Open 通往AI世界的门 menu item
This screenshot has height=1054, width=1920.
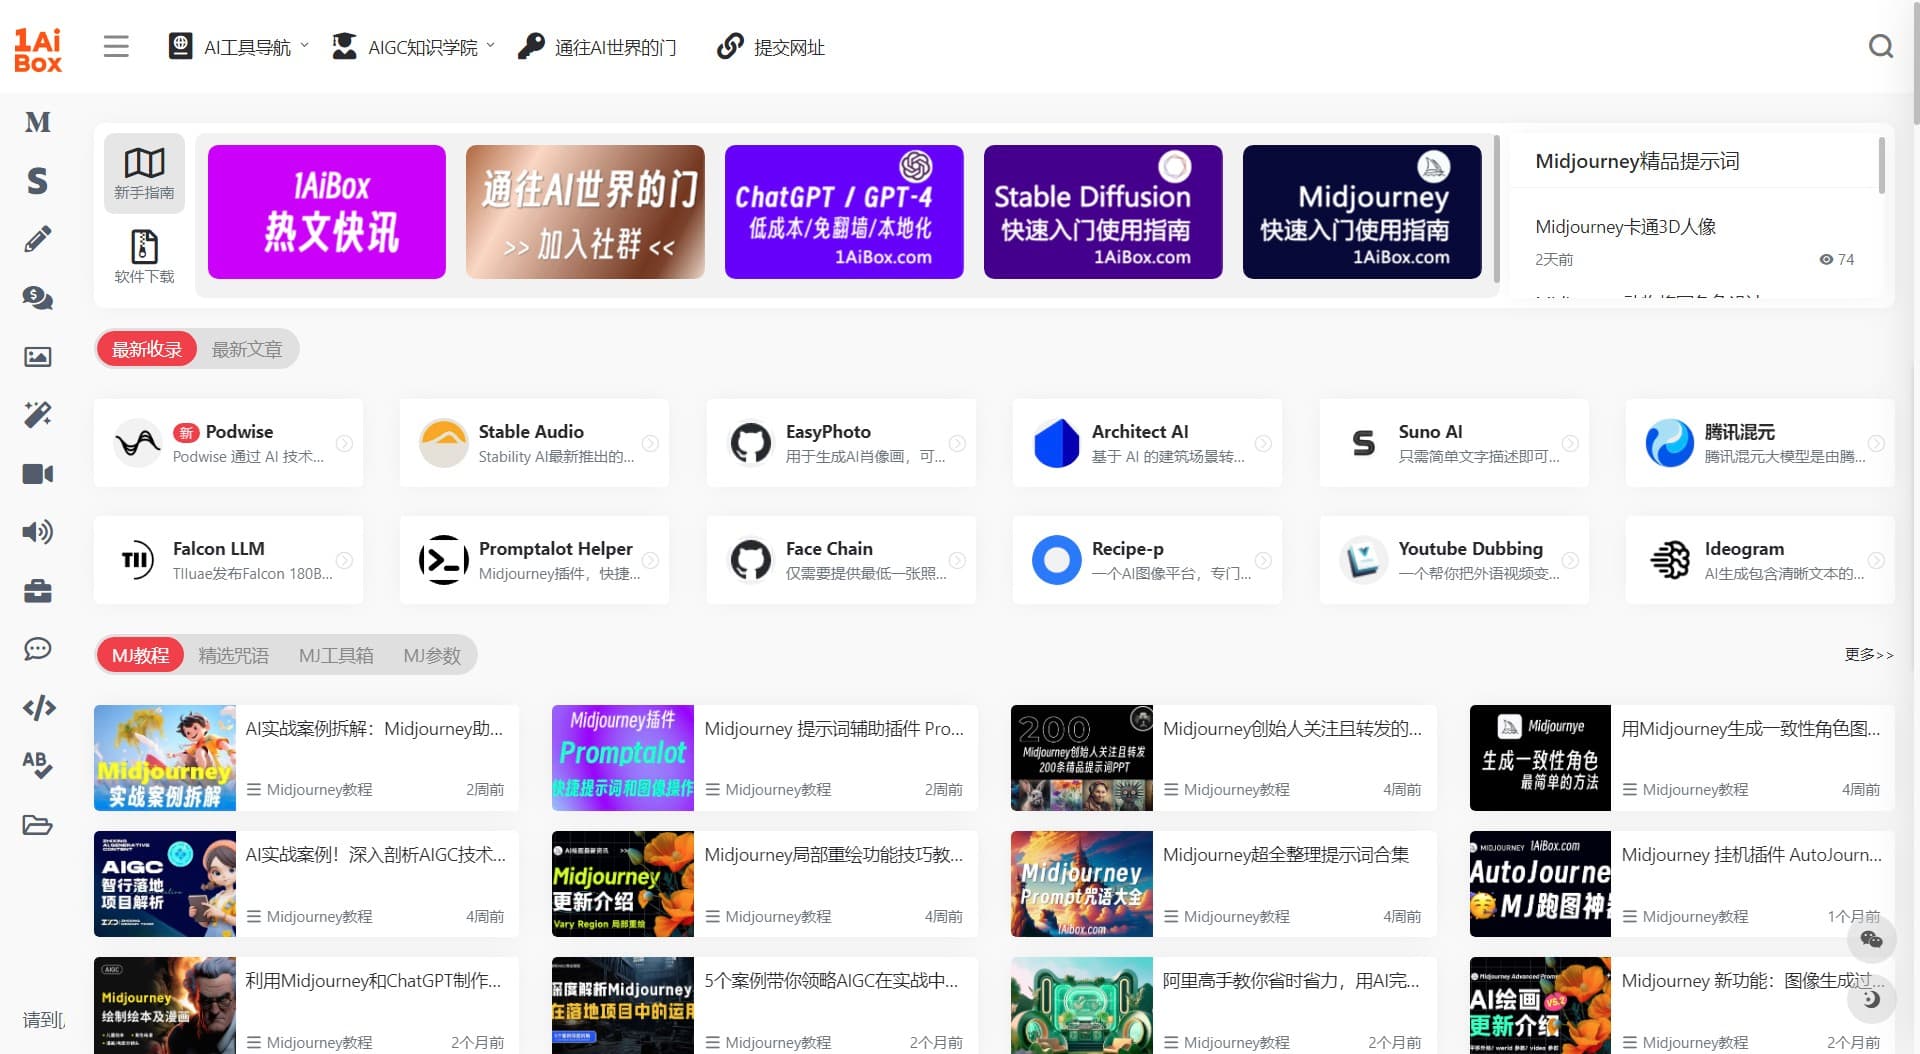597,47
